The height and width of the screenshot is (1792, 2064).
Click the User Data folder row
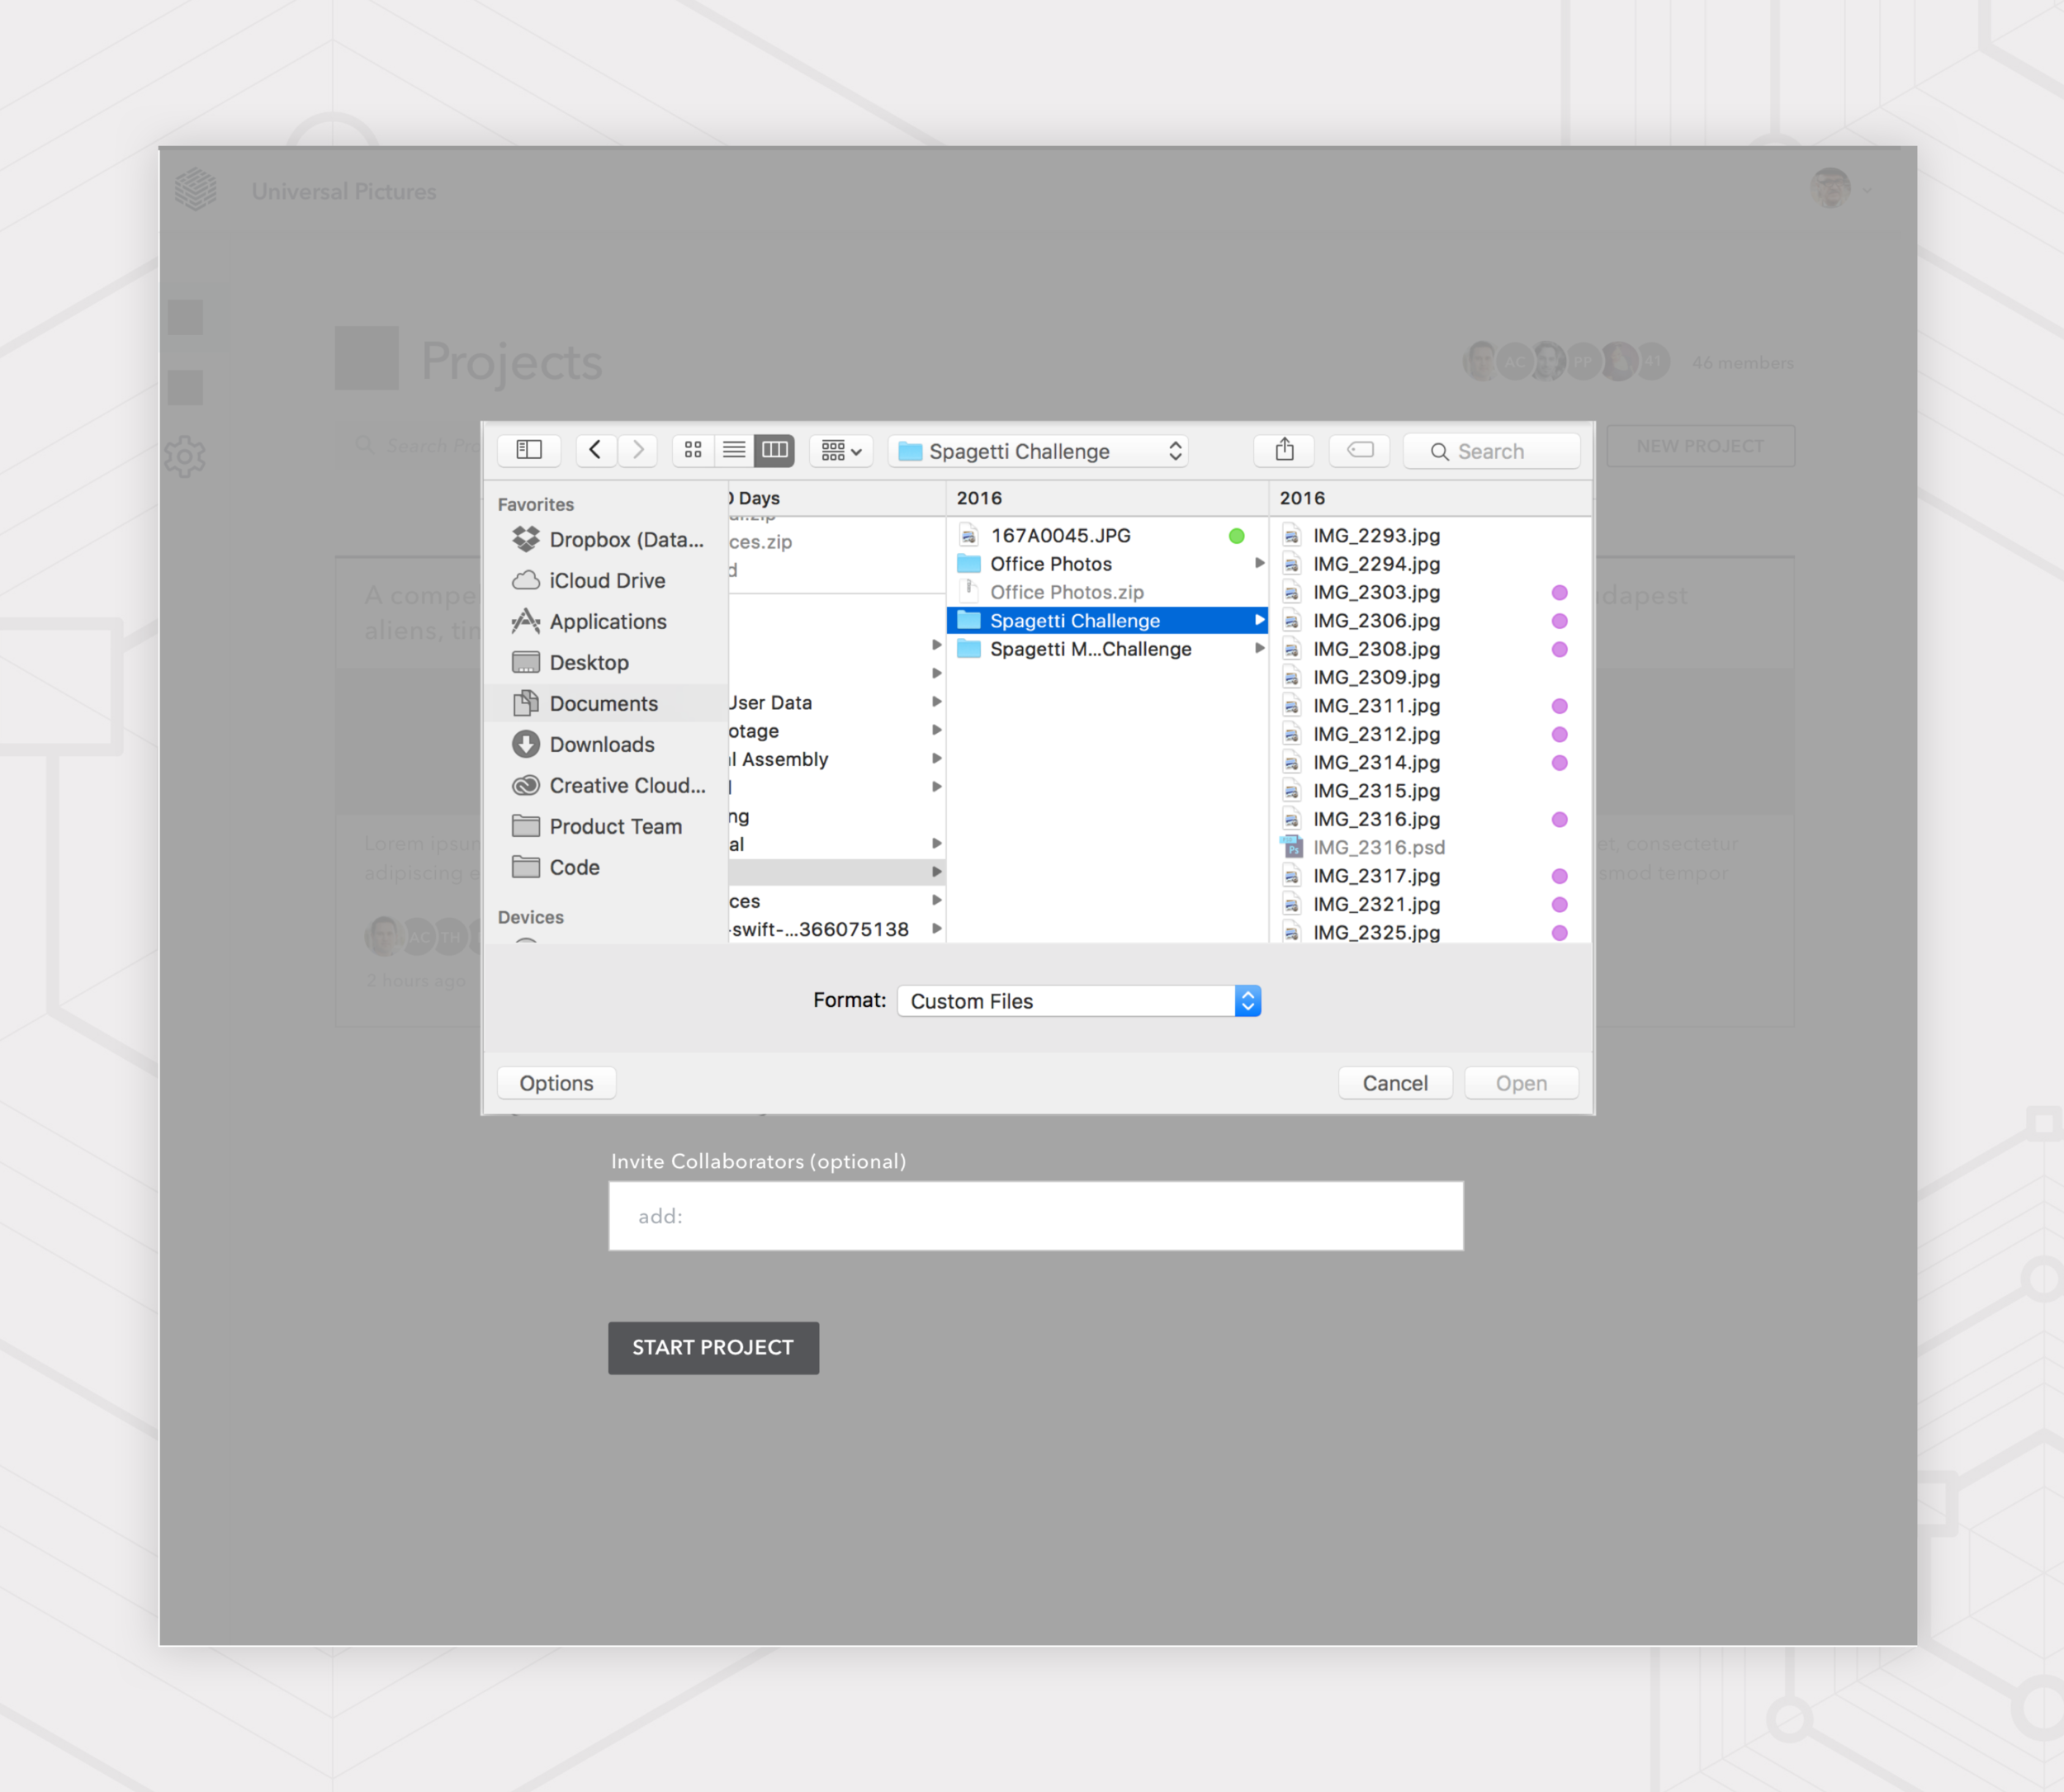tap(837, 702)
